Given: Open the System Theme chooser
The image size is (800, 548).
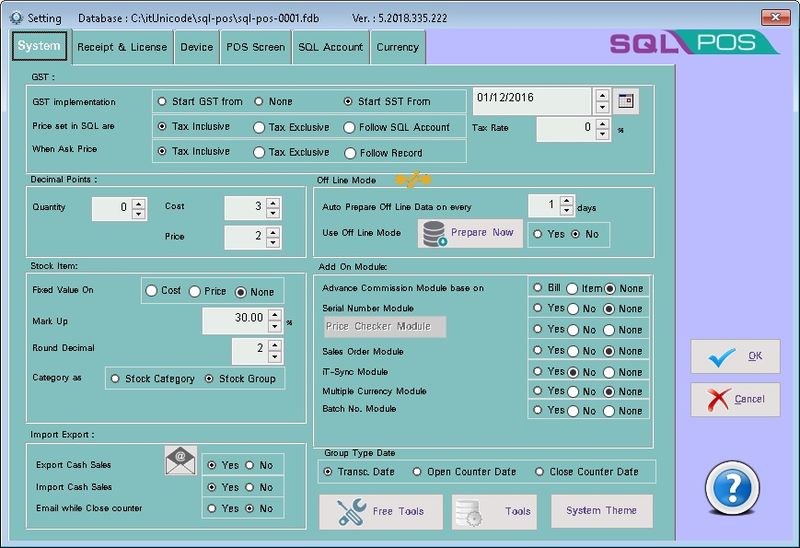Looking at the screenshot, I should point(601,511).
